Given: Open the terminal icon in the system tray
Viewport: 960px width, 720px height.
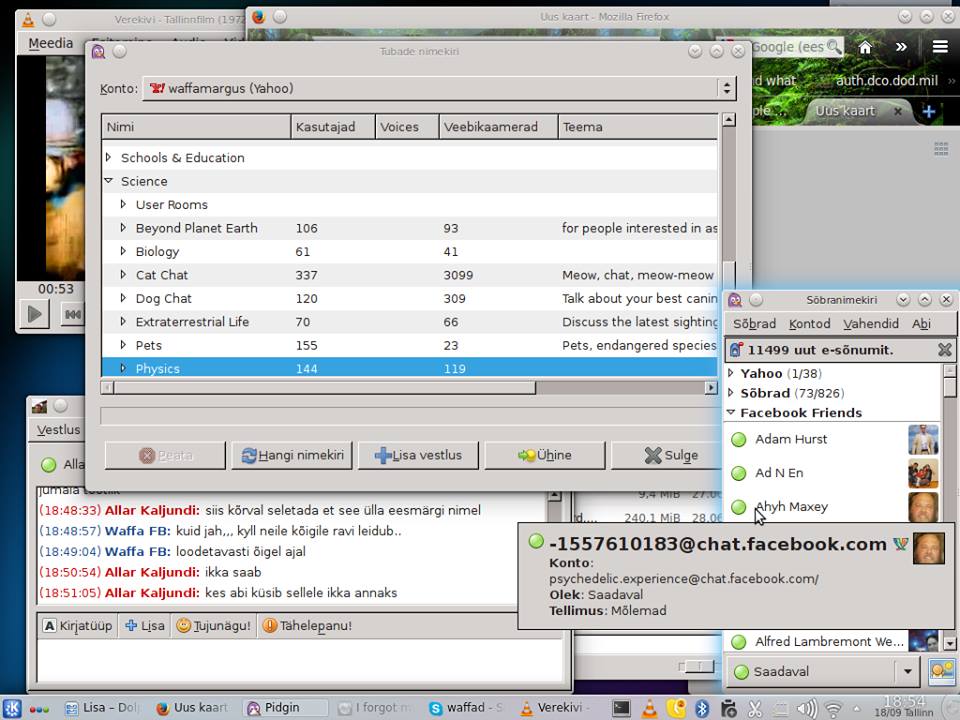Looking at the screenshot, I should coord(621,708).
